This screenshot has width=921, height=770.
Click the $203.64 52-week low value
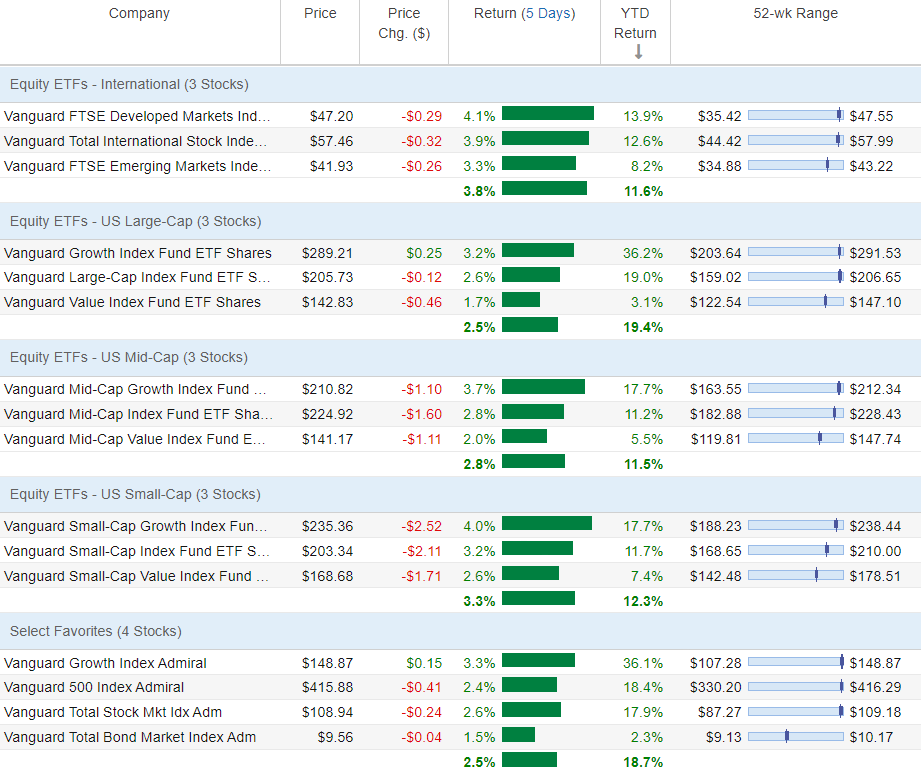[x=715, y=253]
